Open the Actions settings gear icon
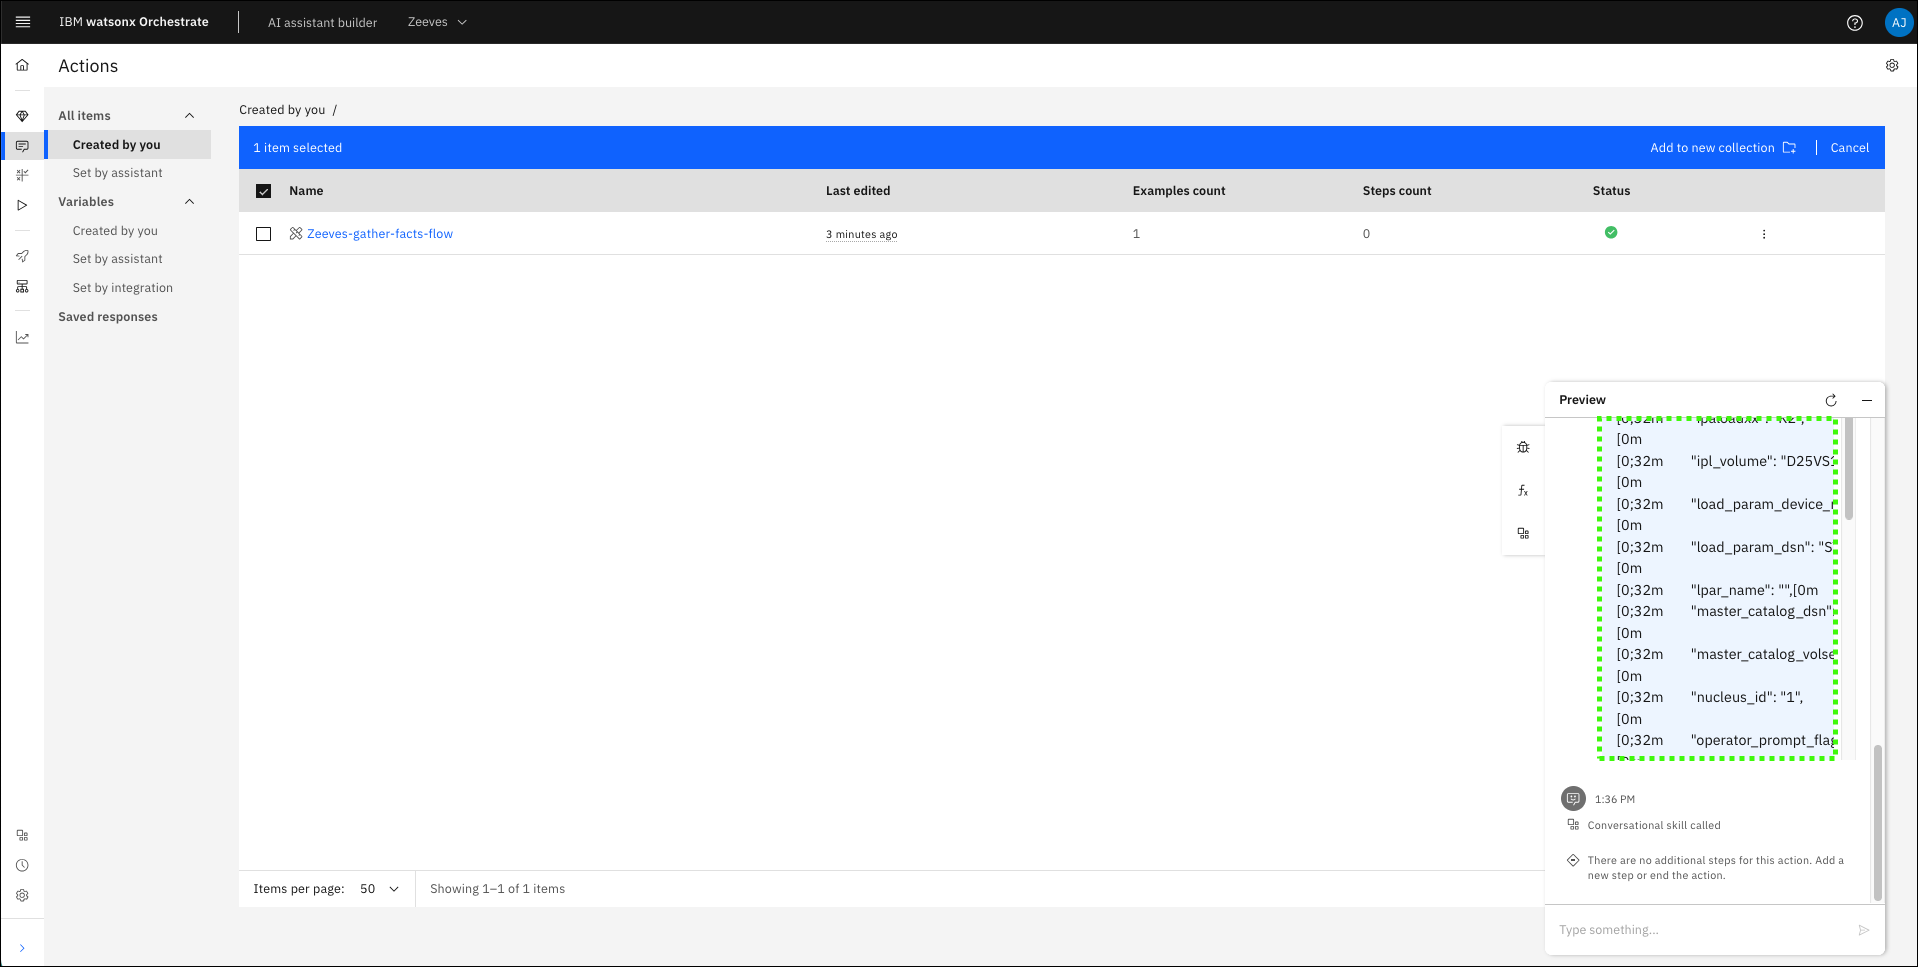 (x=1891, y=66)
